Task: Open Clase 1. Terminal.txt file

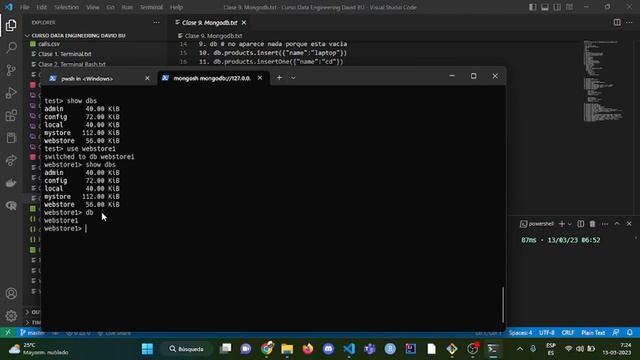Action: tap(64, 54)
